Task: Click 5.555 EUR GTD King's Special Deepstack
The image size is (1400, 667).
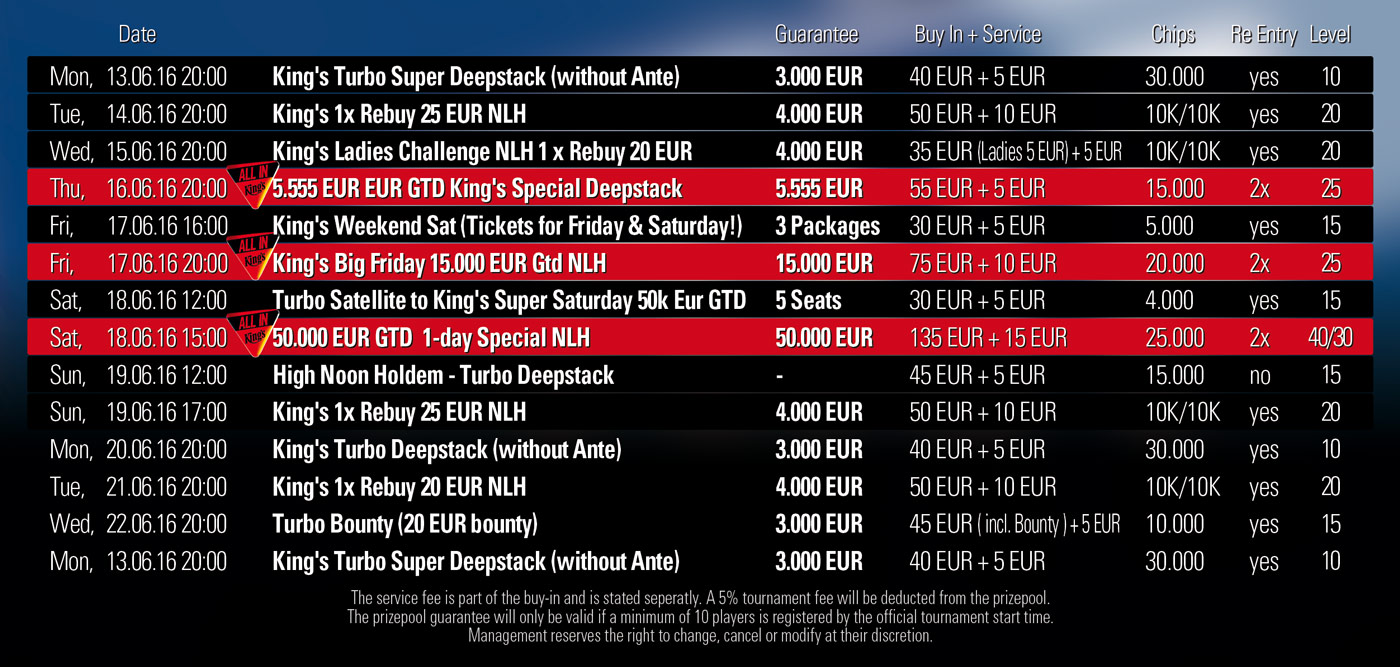Action: (477, 188)
